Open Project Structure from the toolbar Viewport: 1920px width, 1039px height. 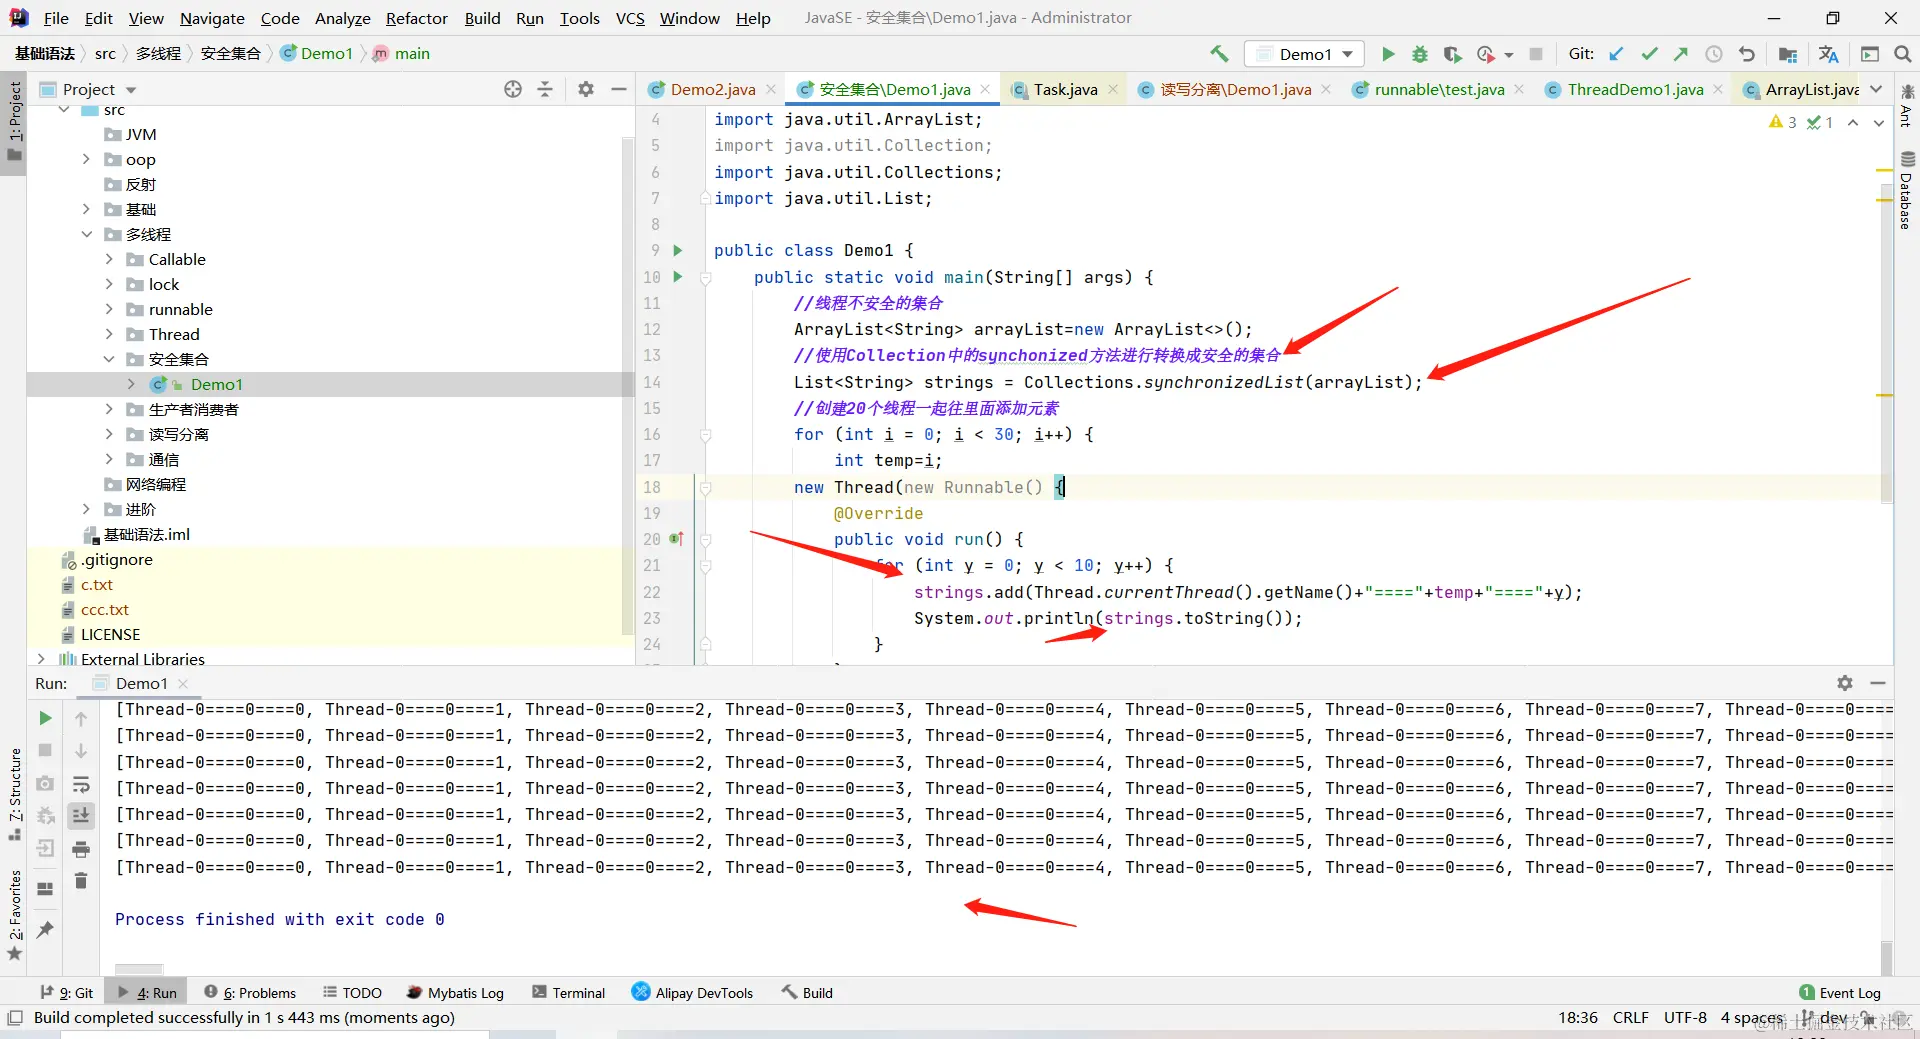click(1788, 54)
